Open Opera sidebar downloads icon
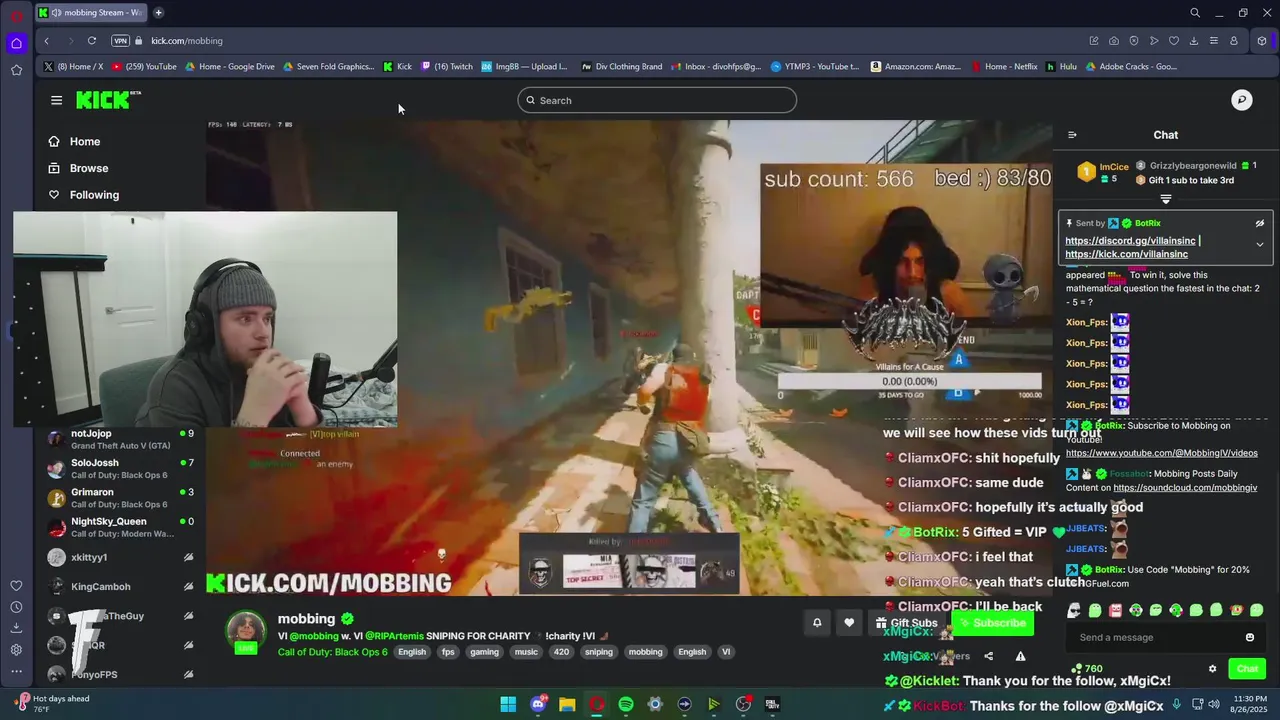The height and width of the screenshot is (720, 1280). click(x=16, y=628)
